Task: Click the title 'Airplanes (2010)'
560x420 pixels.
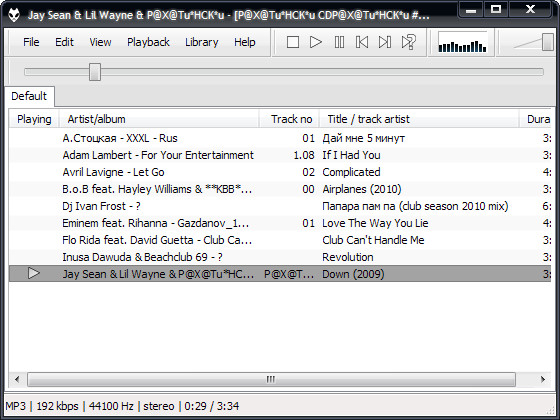Action: point(362,189)
